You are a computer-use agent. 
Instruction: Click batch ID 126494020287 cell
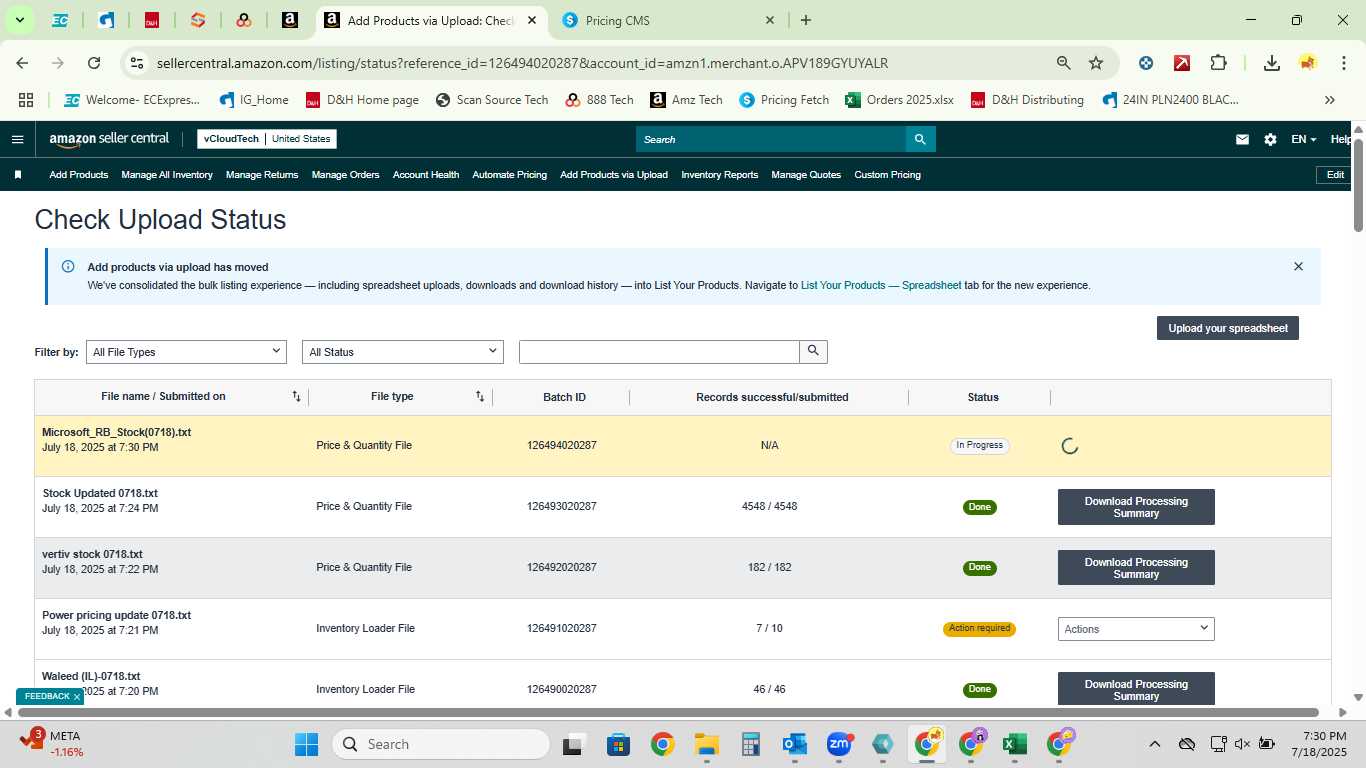pyautogui.click(x=562, y=445)
